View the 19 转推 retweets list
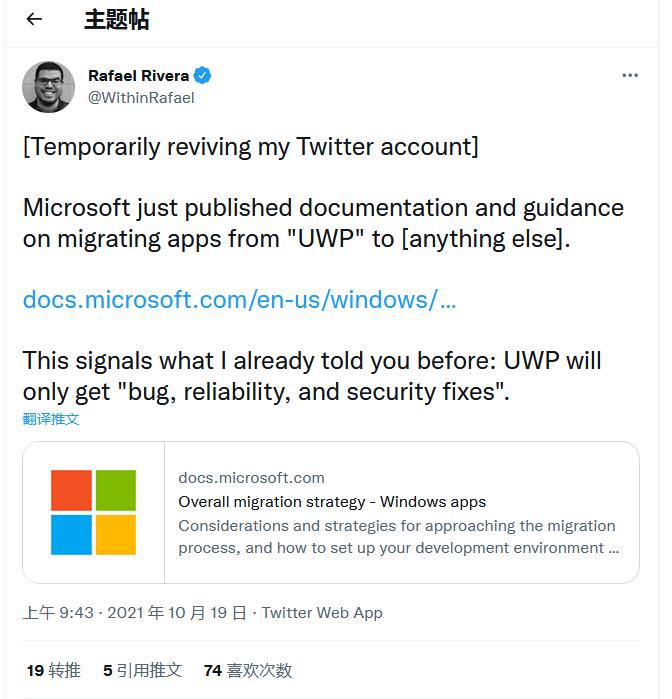This screenshot has width=672, height=699. coord(53,671)
